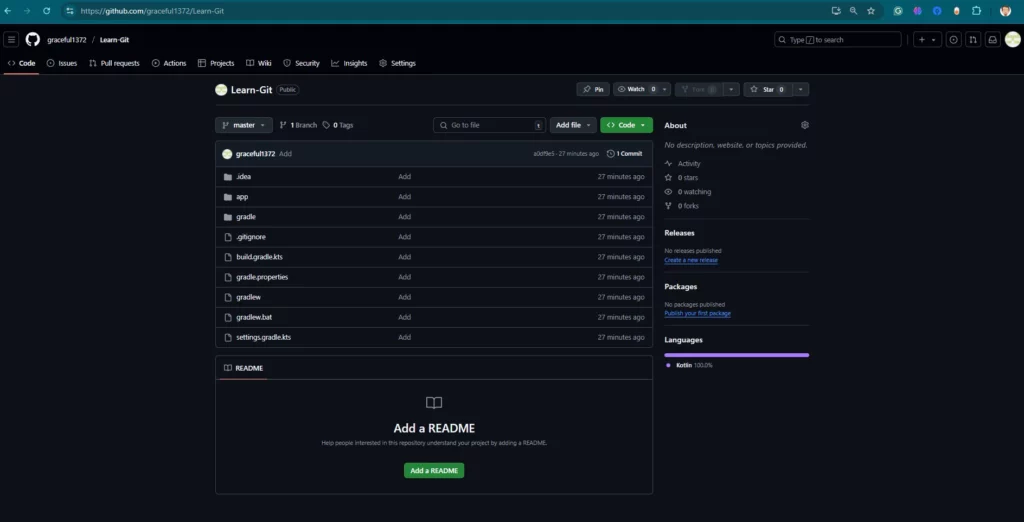Bookmark this page with star icon
Viewport: 1024px width, 522px height.
pos(871,11)
